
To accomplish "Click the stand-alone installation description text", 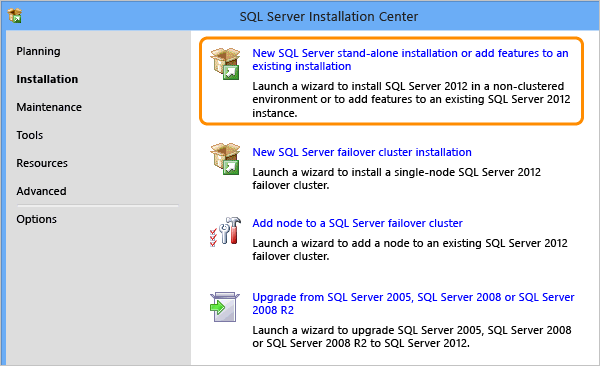I will (411, 100).
